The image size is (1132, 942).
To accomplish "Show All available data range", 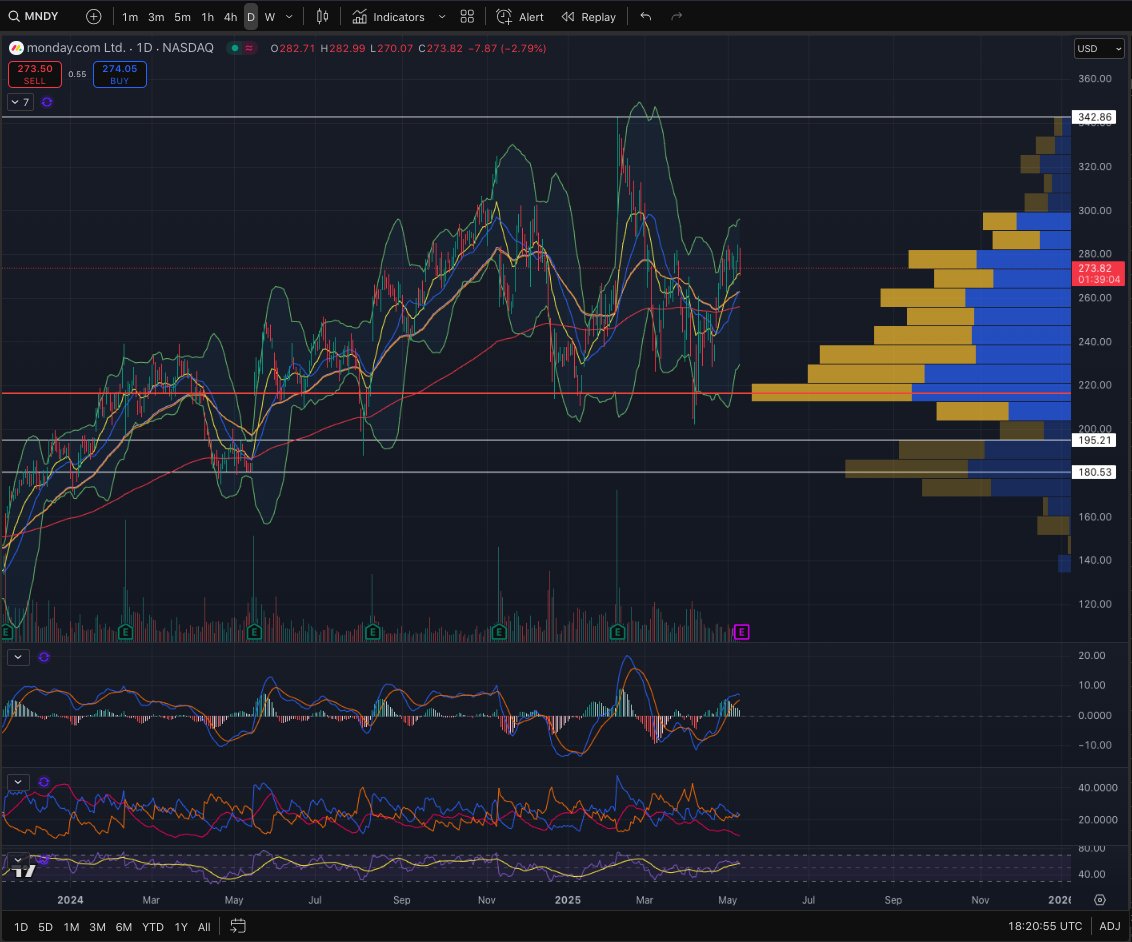I will 204,927.
